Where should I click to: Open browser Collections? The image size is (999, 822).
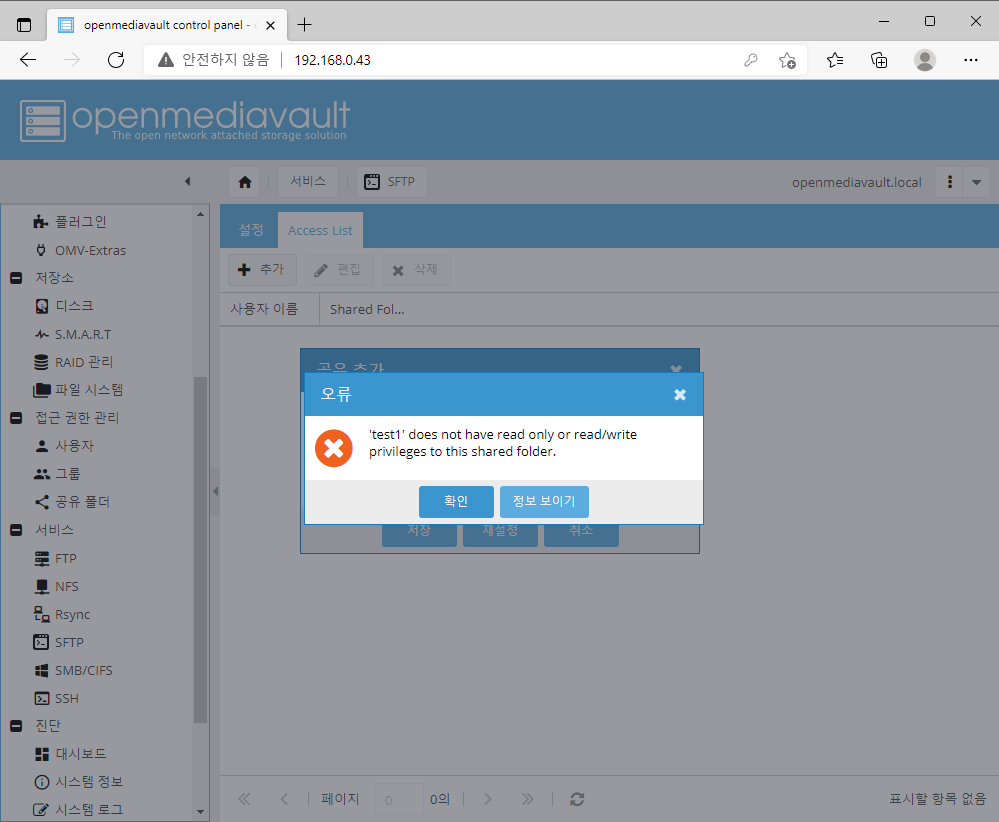[x=879, y=60]
